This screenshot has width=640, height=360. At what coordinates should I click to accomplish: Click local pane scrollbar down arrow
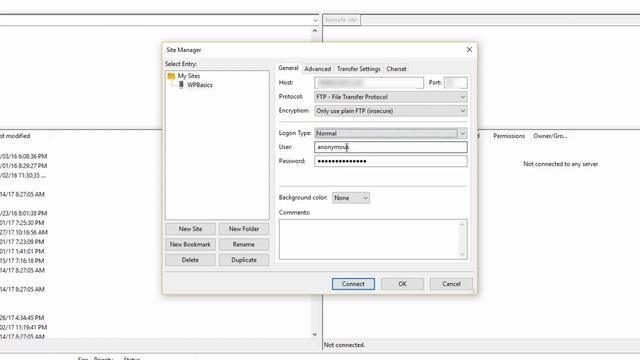315,334
